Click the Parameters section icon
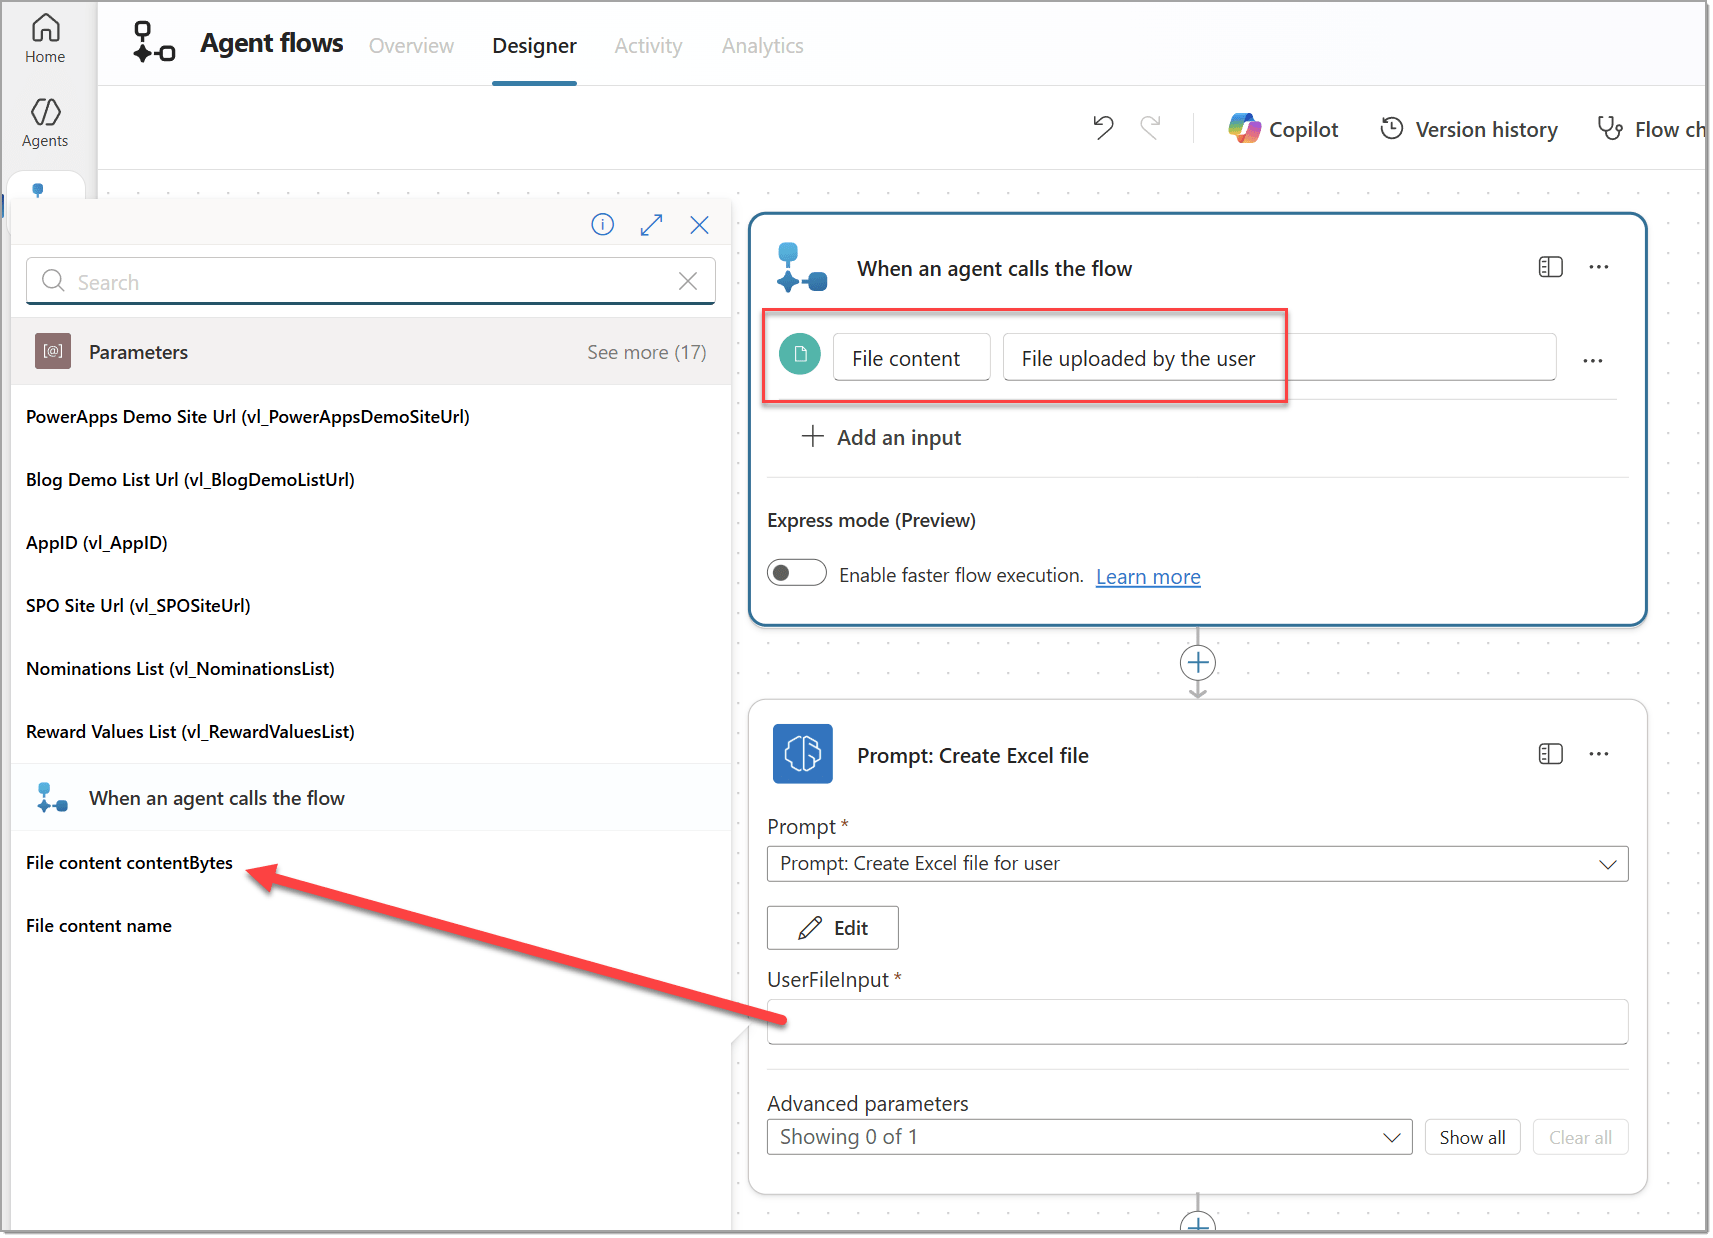This screenshot has height=1238, width=1713. (x=53, y=351)
